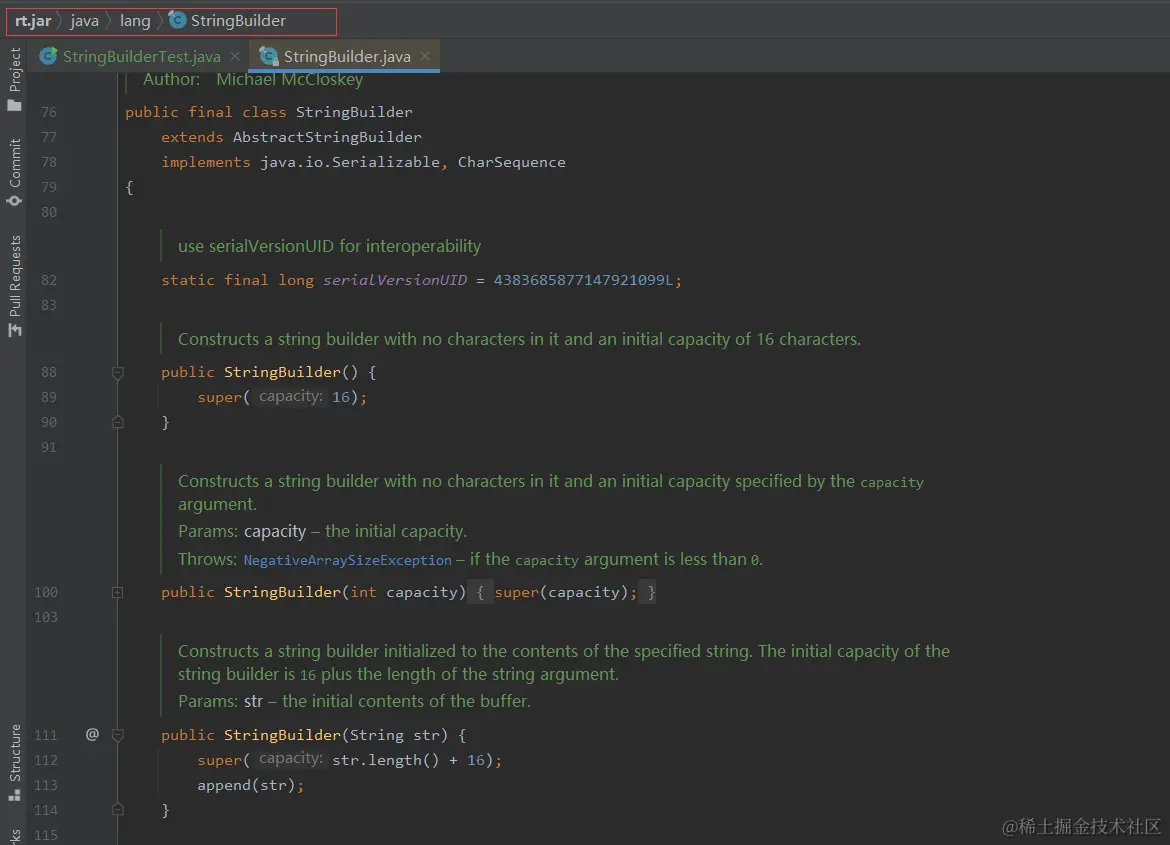Click folded super(capacity) body on line 100

coord(561,592)
